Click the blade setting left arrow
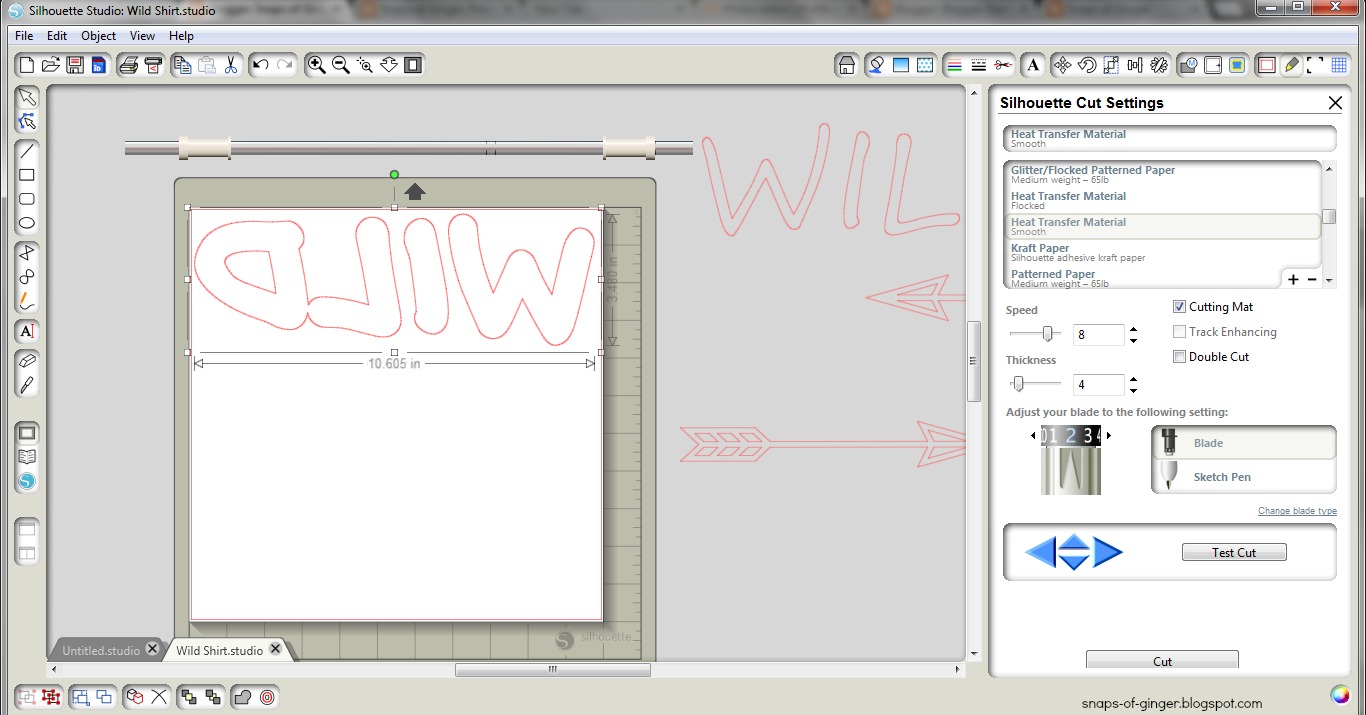The image size is (1366, 715). (1033, 436)
